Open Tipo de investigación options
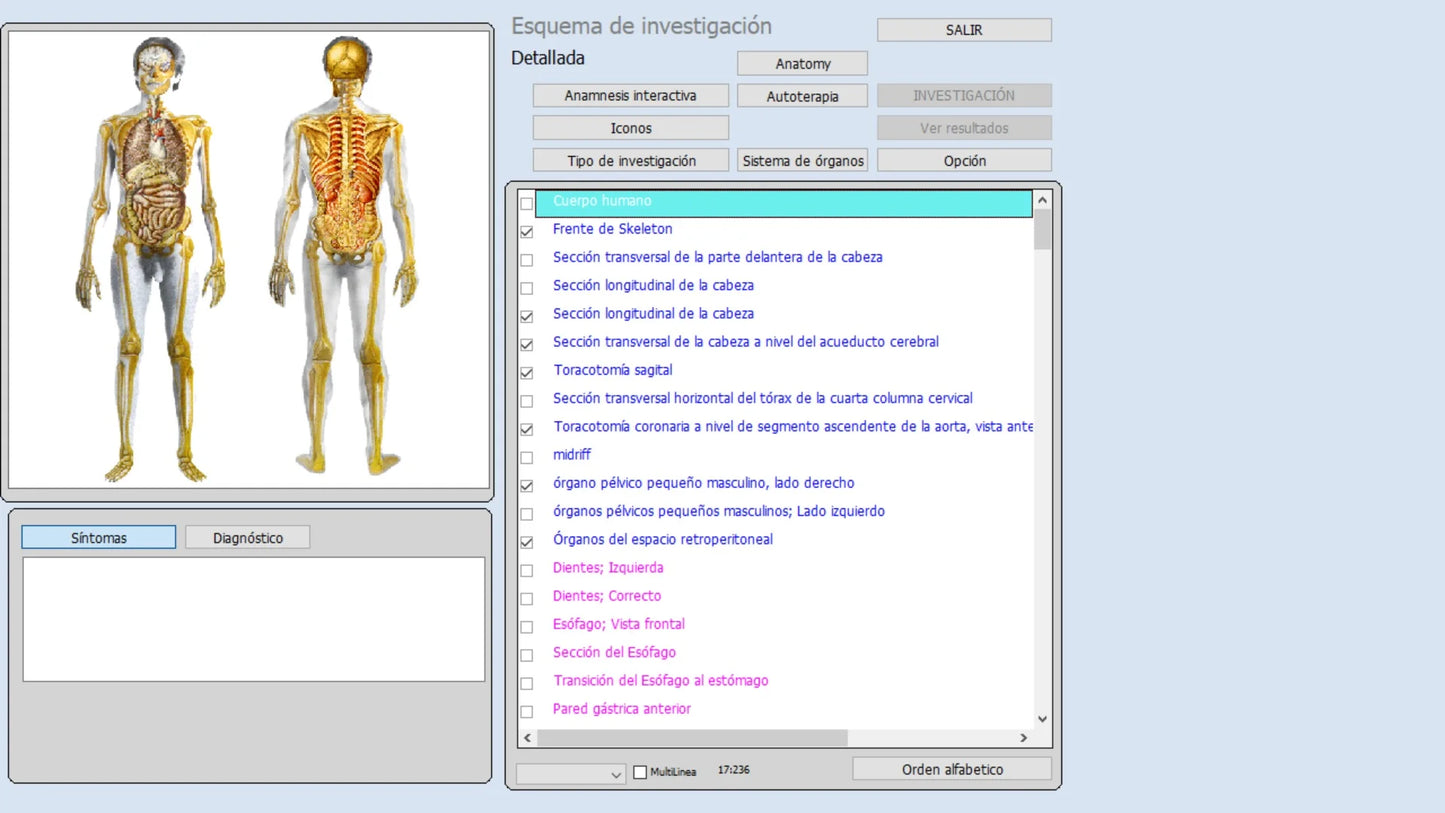The image size is (1445, 813). [x=631, y=160]
